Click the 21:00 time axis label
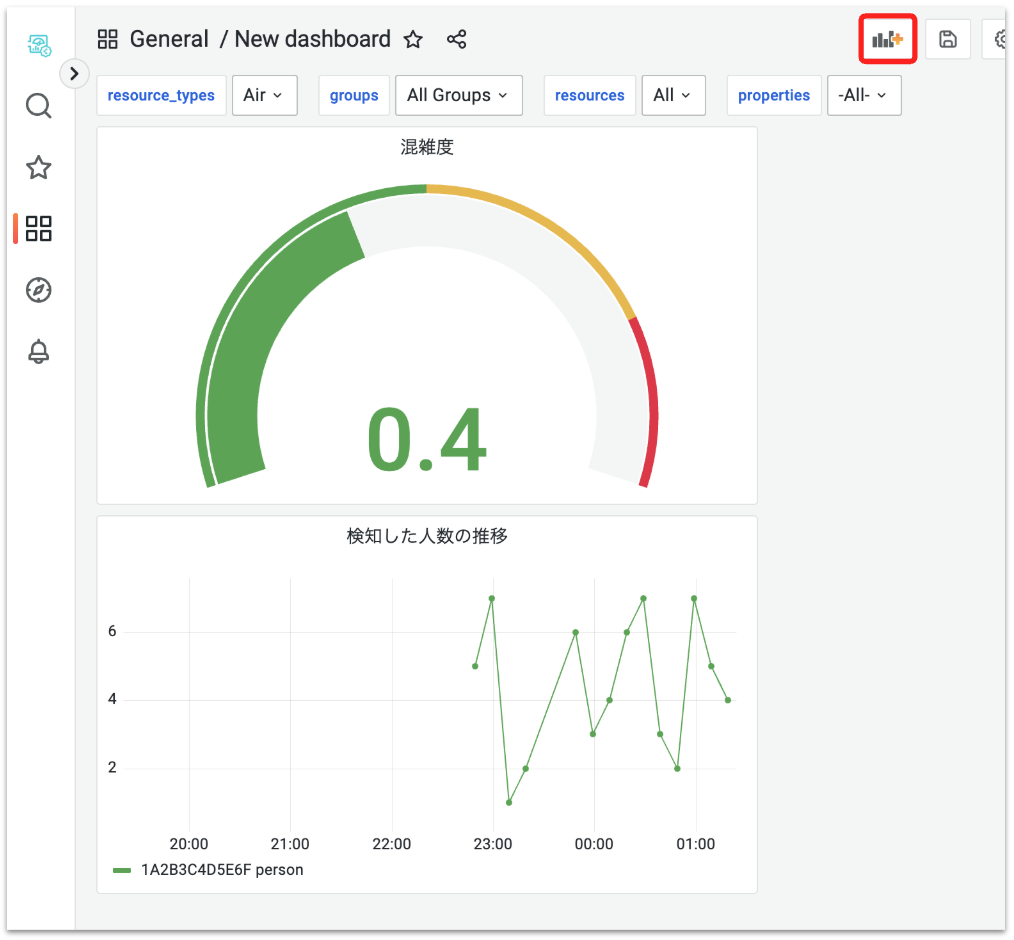The height and width of the screenshot is (940, 1014). coord(290,844)
